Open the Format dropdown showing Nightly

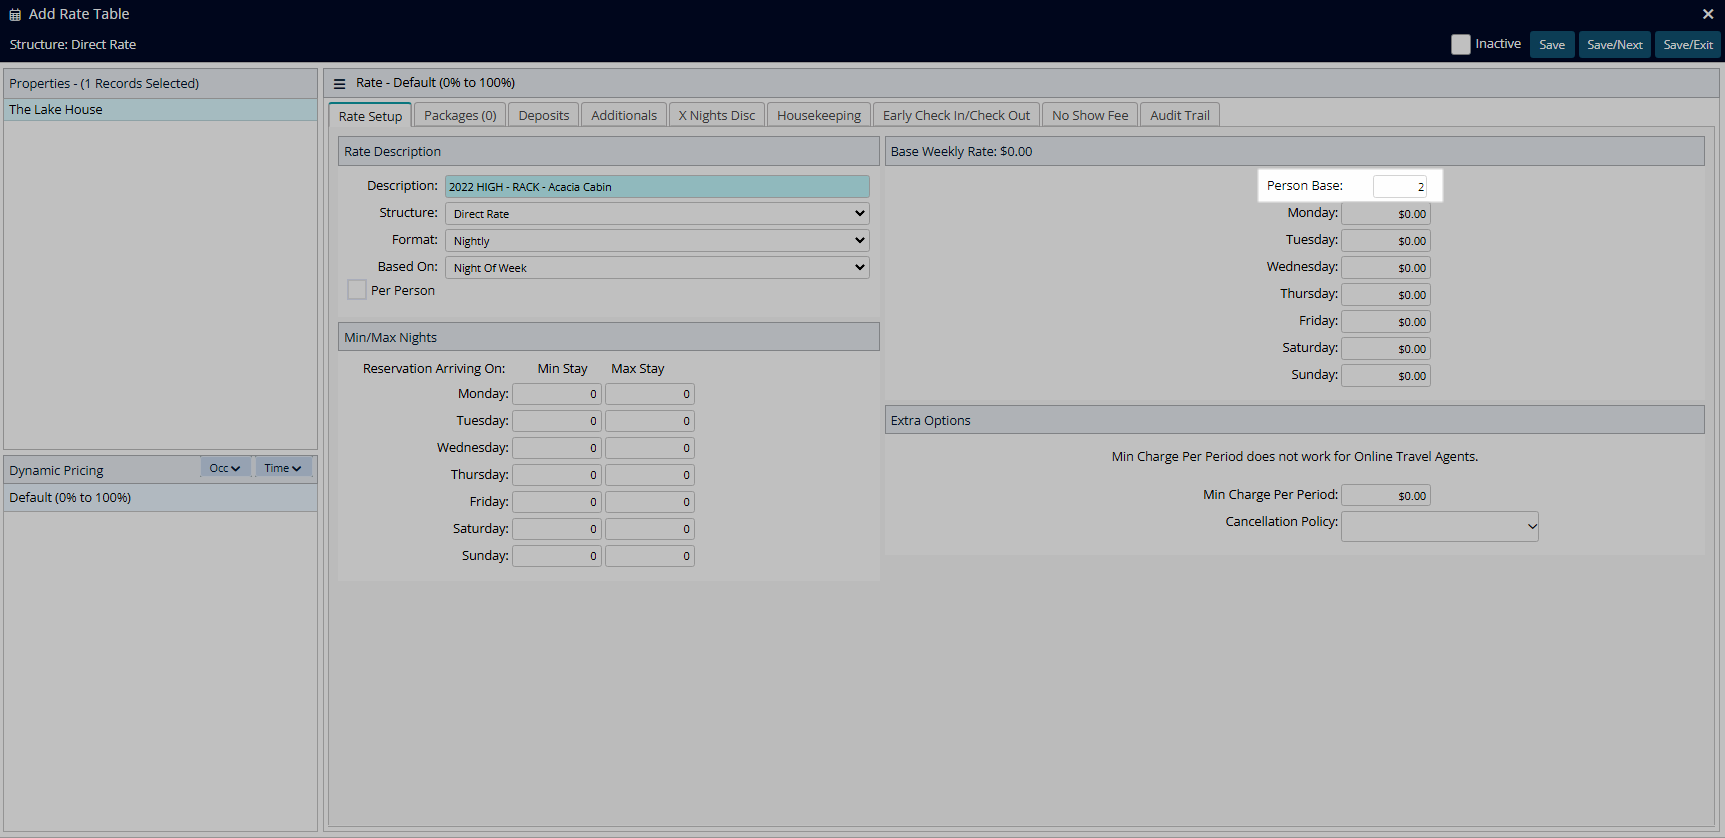[x=657, y=240]
